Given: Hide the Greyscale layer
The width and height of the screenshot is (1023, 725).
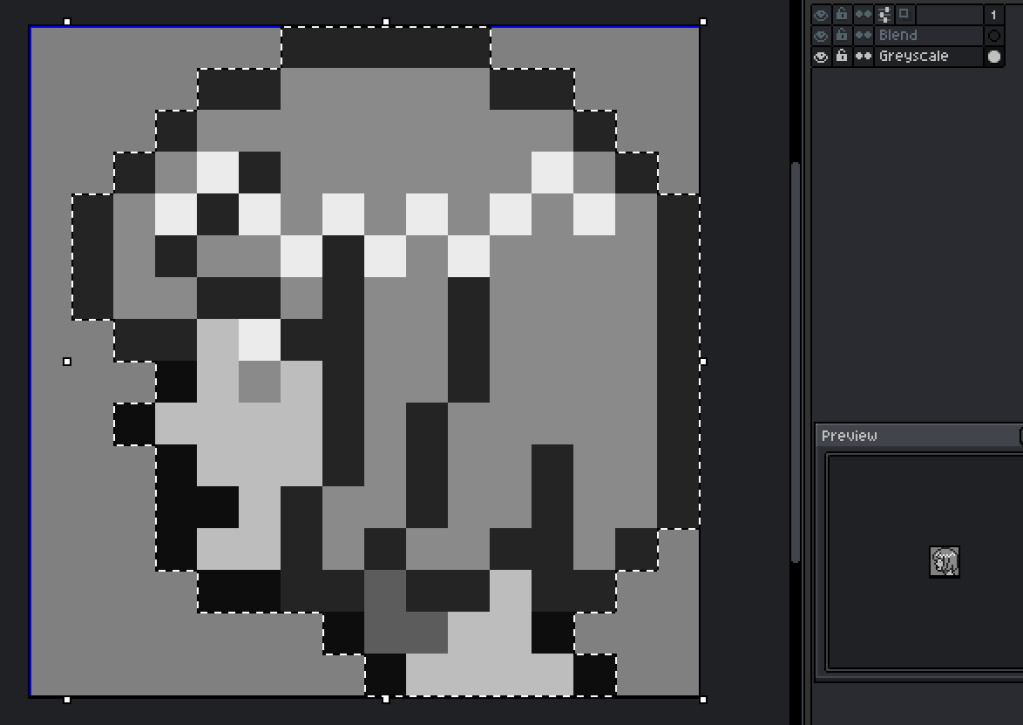Looking at the screenshot, I should click(820, 56).
